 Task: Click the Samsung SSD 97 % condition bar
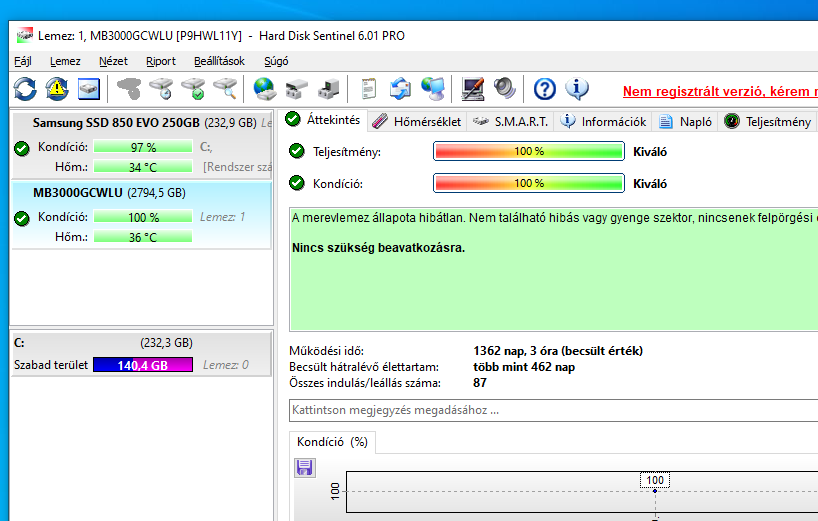143,147
